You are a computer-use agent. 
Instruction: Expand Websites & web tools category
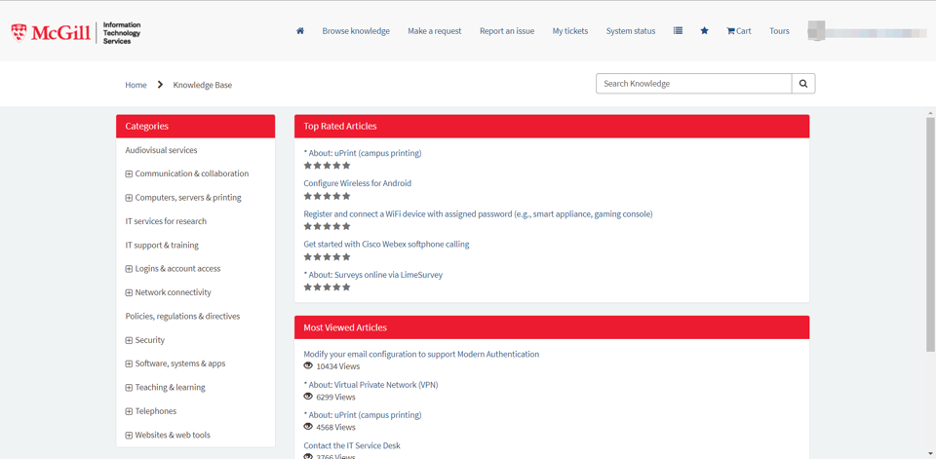[x=128, y=435]
